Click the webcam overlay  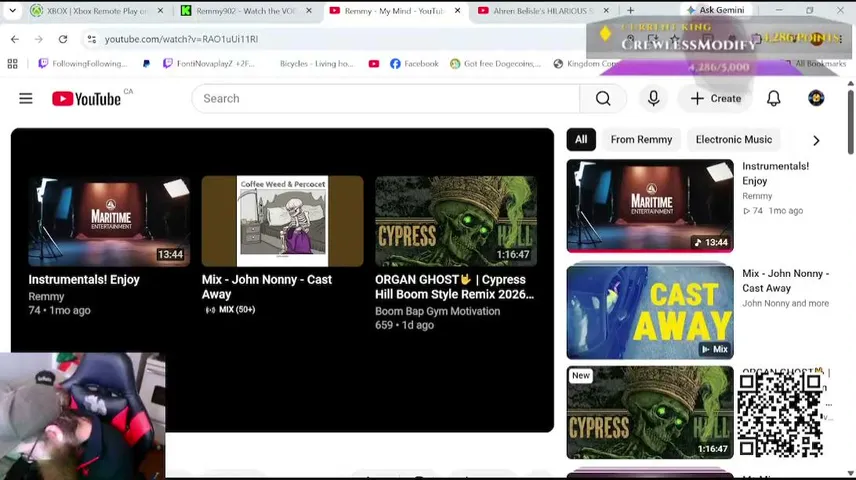[x=82, y=416]
